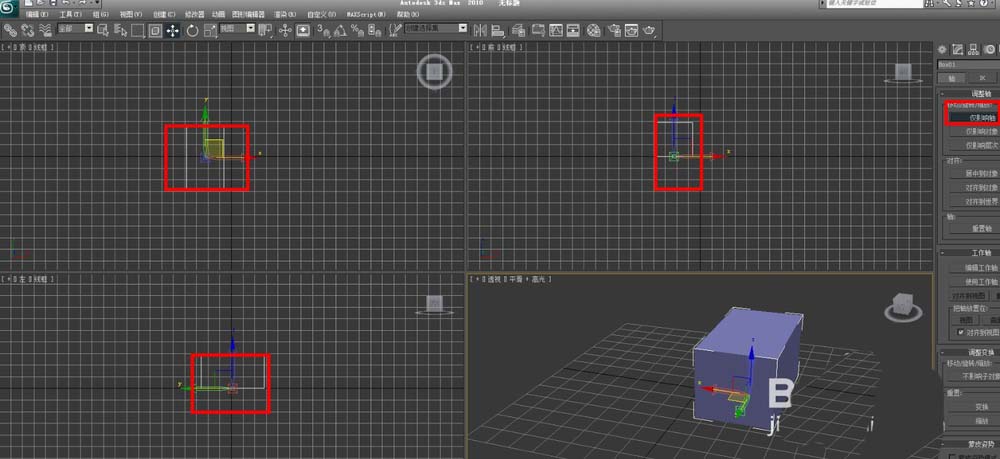Open the 组 (Group) menu
The height and width of the screenshot is (459, 1000).
click(x=101, y=14)
